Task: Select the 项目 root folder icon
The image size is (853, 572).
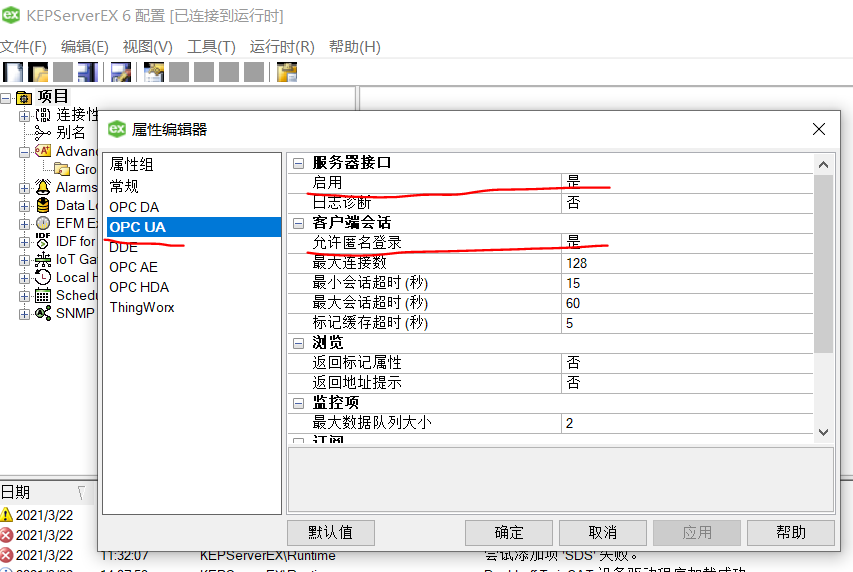Action: pyautogui.click(x=24, y=97)
